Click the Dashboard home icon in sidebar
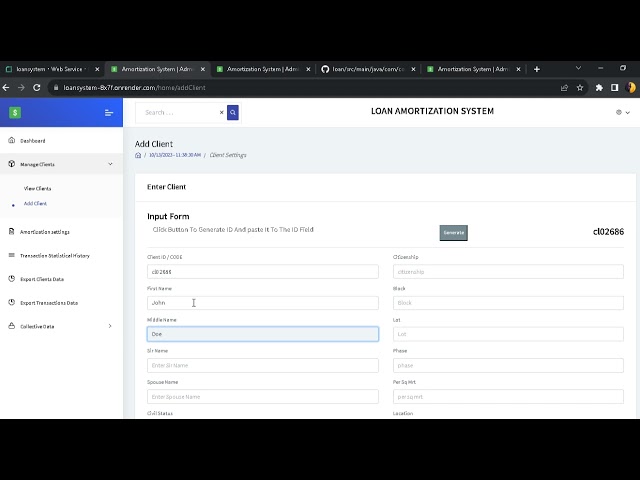This screenshot has height=480, width=640. 11,140
